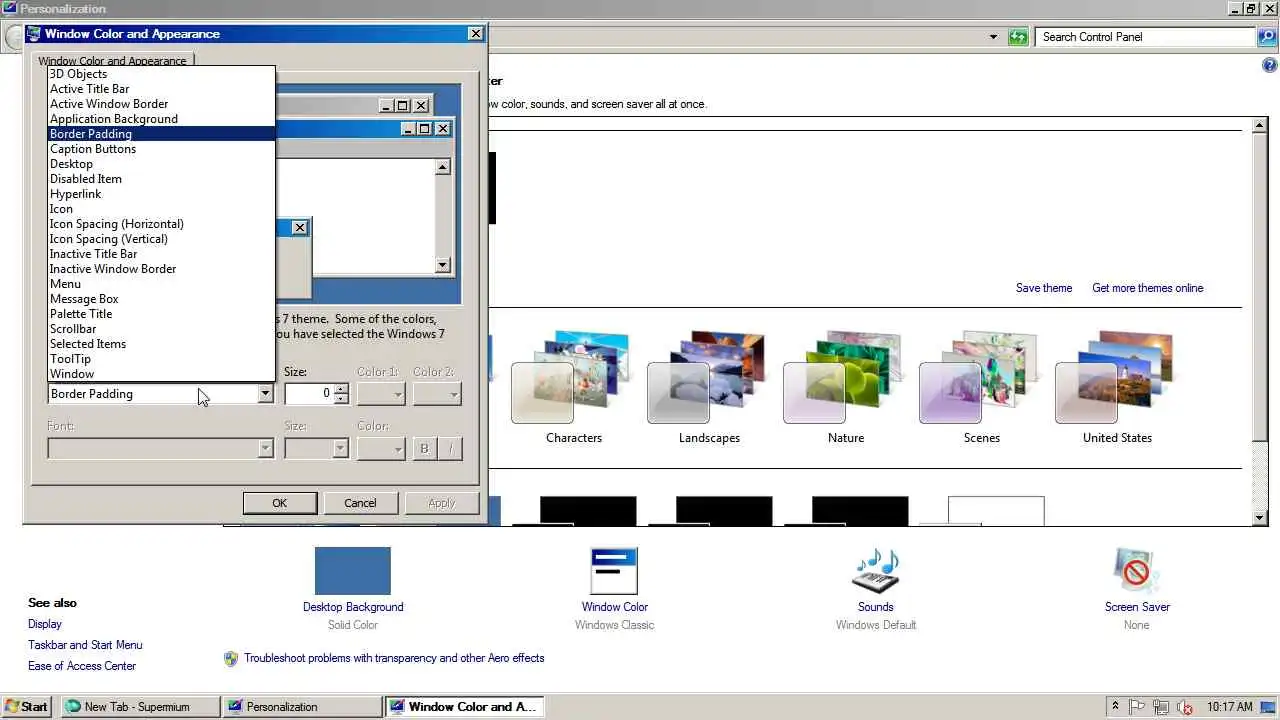Switch to Personalization taskbar button

pos(303,706)
